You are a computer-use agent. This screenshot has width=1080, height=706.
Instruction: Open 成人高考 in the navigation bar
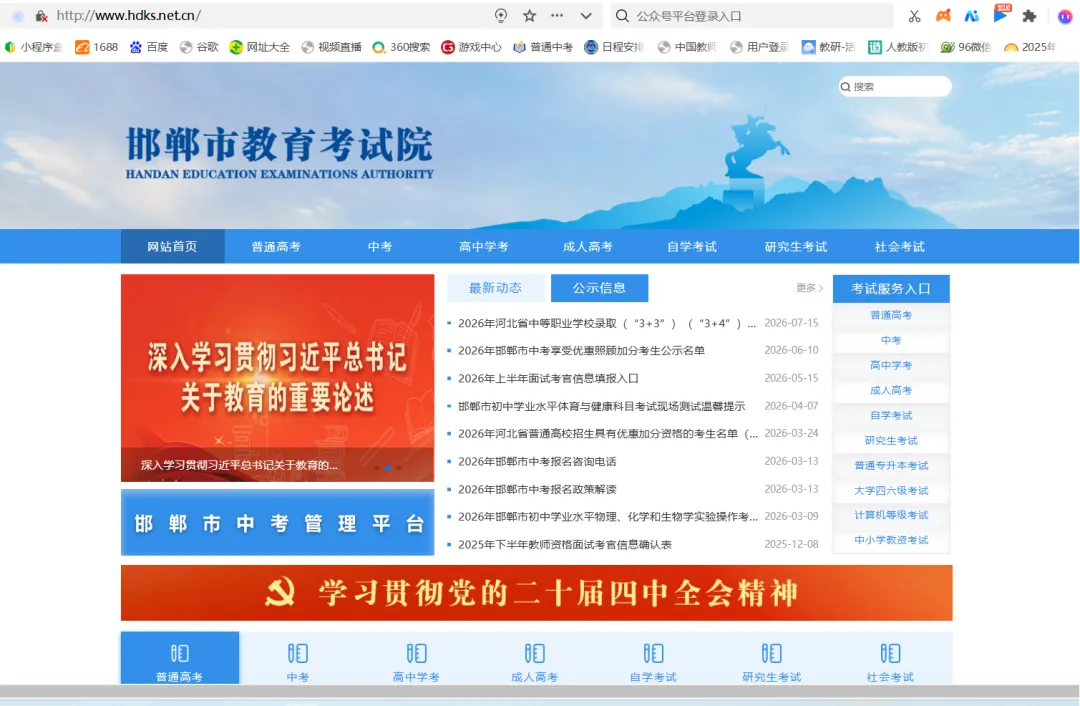[x=588, y=247]
